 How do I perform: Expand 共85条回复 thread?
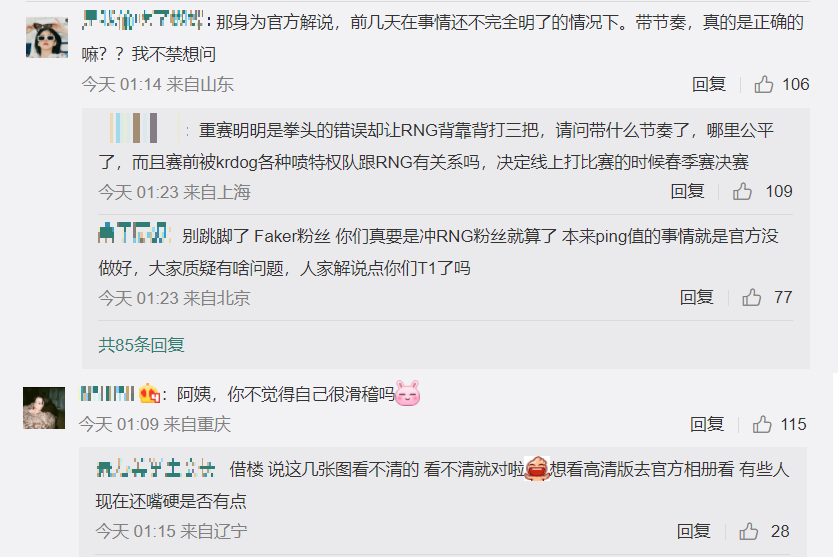tap(141, 345)
